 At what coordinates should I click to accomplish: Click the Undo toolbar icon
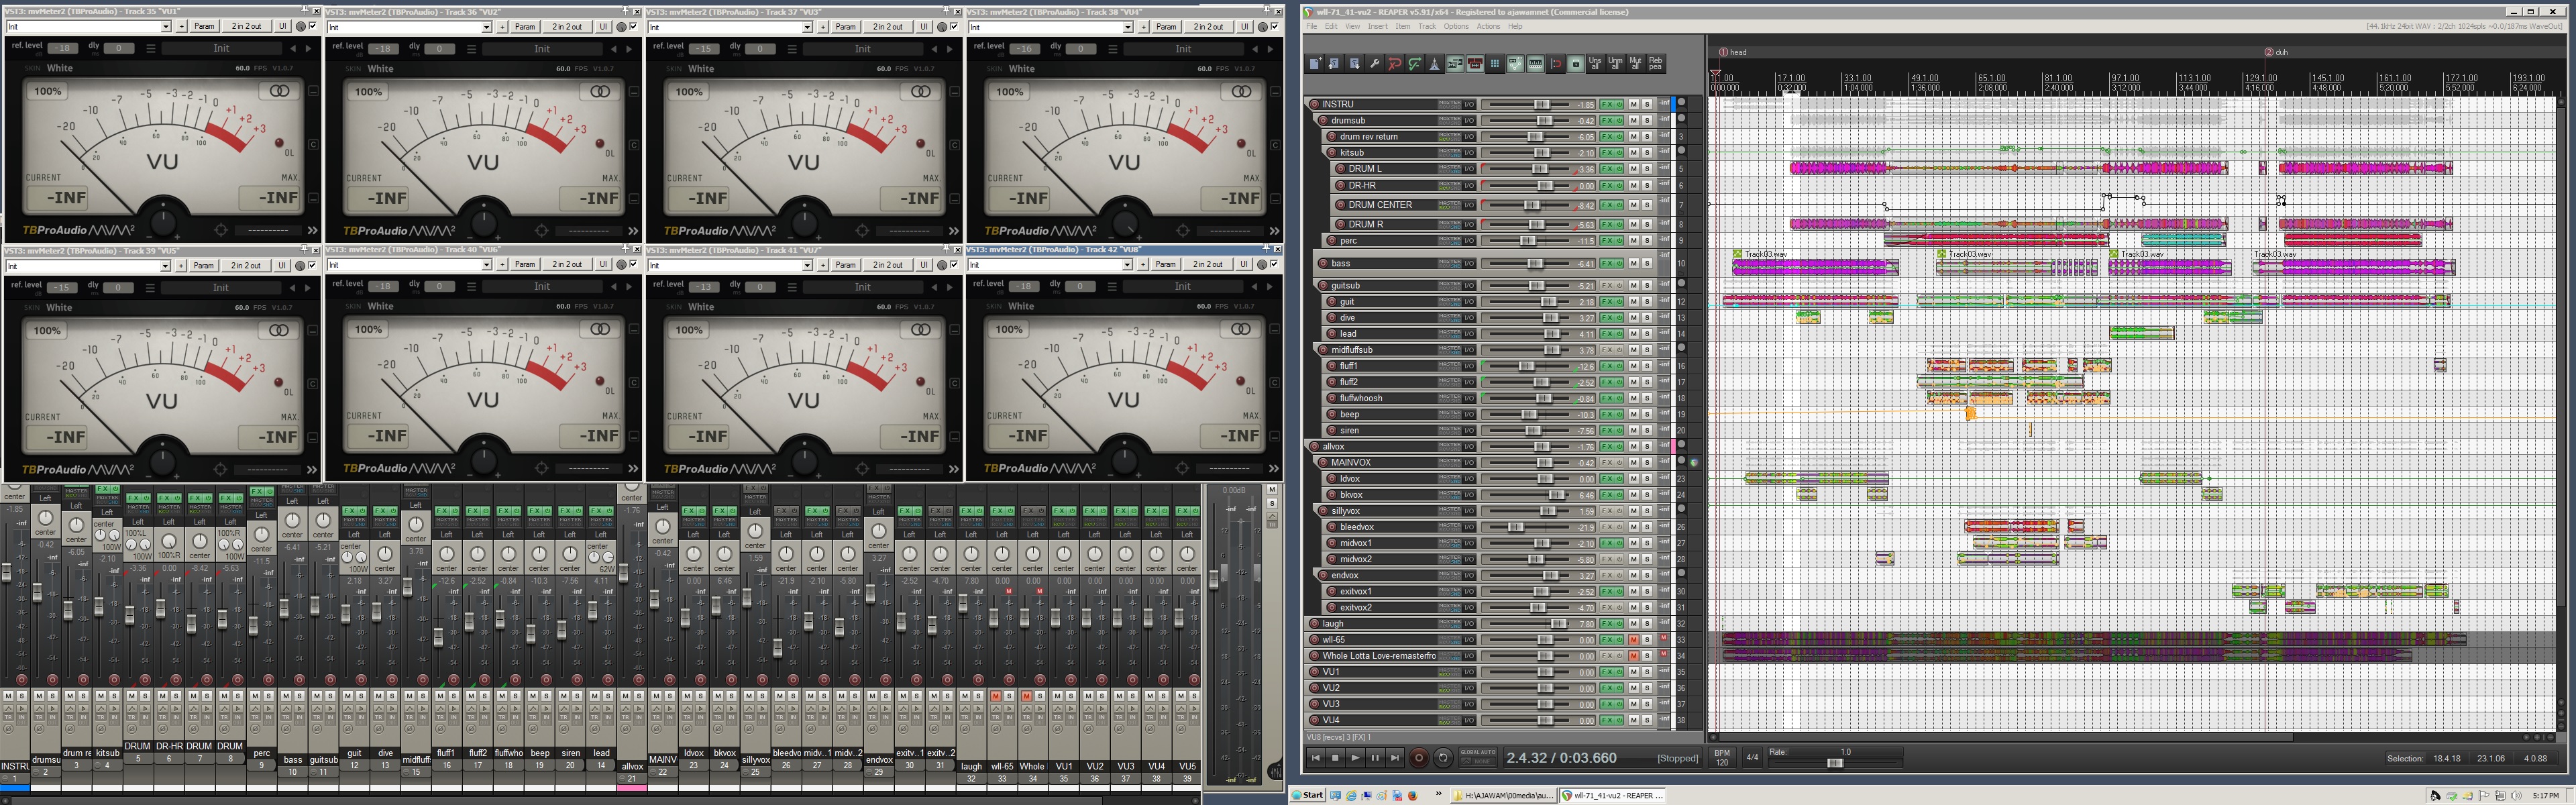pyautogui.click(x=1395, y=64)
